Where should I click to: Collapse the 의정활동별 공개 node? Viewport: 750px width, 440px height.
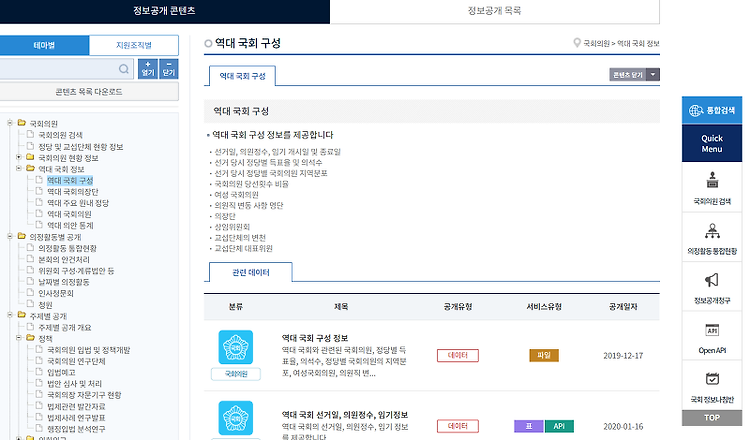(10, 236)
